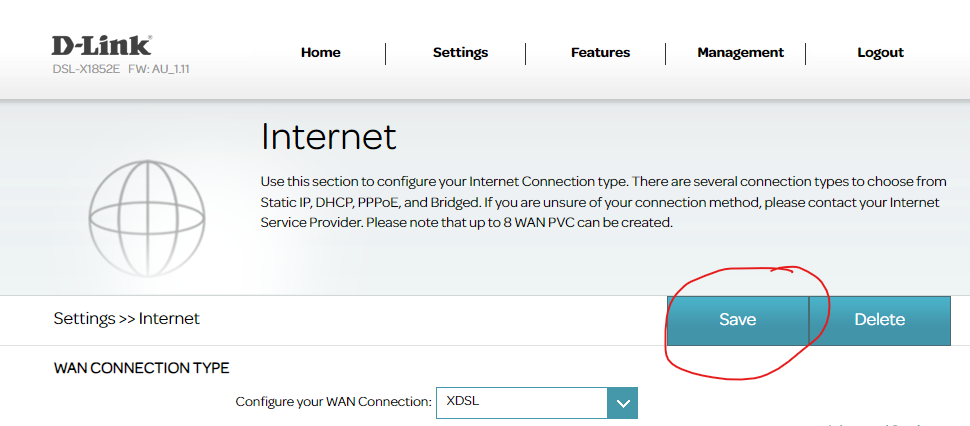Viewport: 970px width, 426px height.
Task: Click the Configure your WAN Connection label
Action: coord(333,402)
